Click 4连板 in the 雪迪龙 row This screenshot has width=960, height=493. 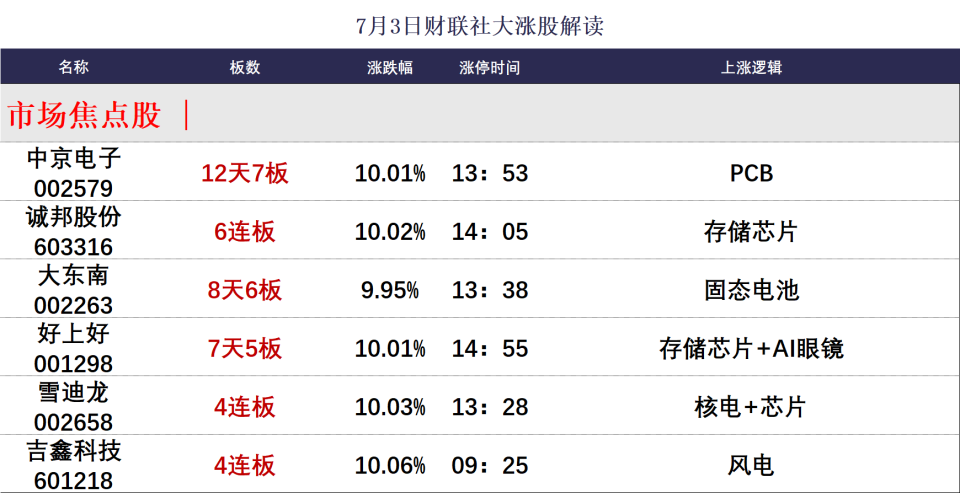[245, 407]
